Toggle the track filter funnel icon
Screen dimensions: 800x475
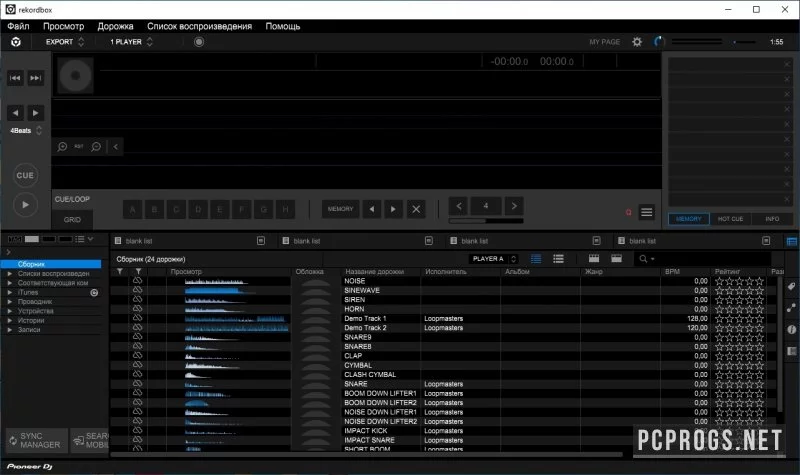click(119, 272)
